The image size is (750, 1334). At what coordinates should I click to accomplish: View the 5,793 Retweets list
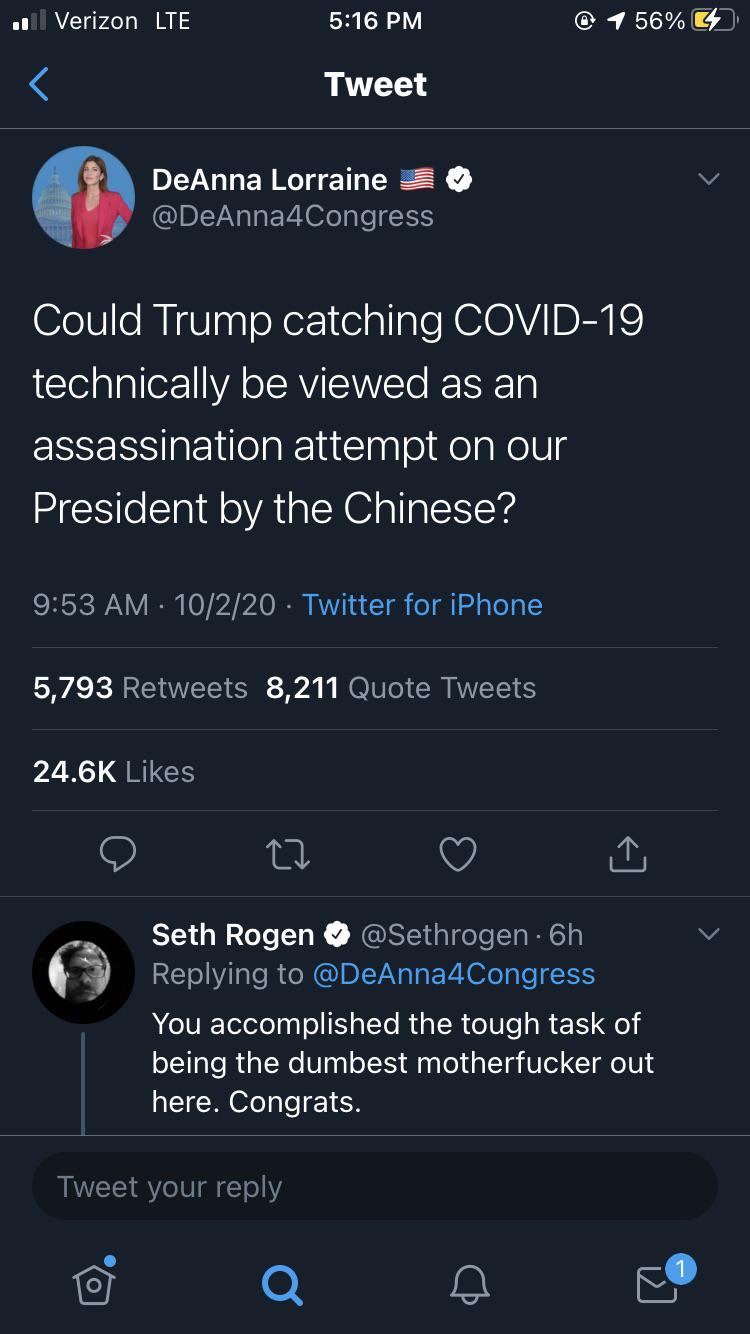(x=140, y=687)
